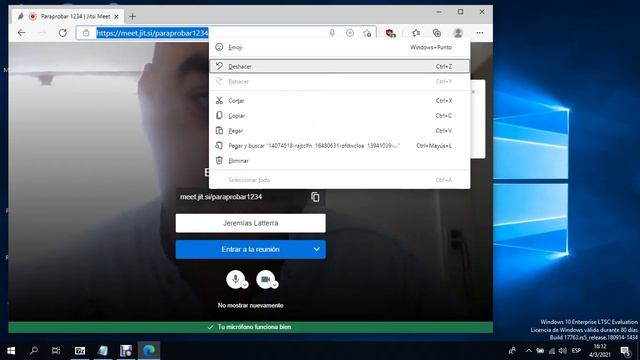Open the Favorites list icon in toolbar
This screenshot has width=640, height=360.
[416, 33]
